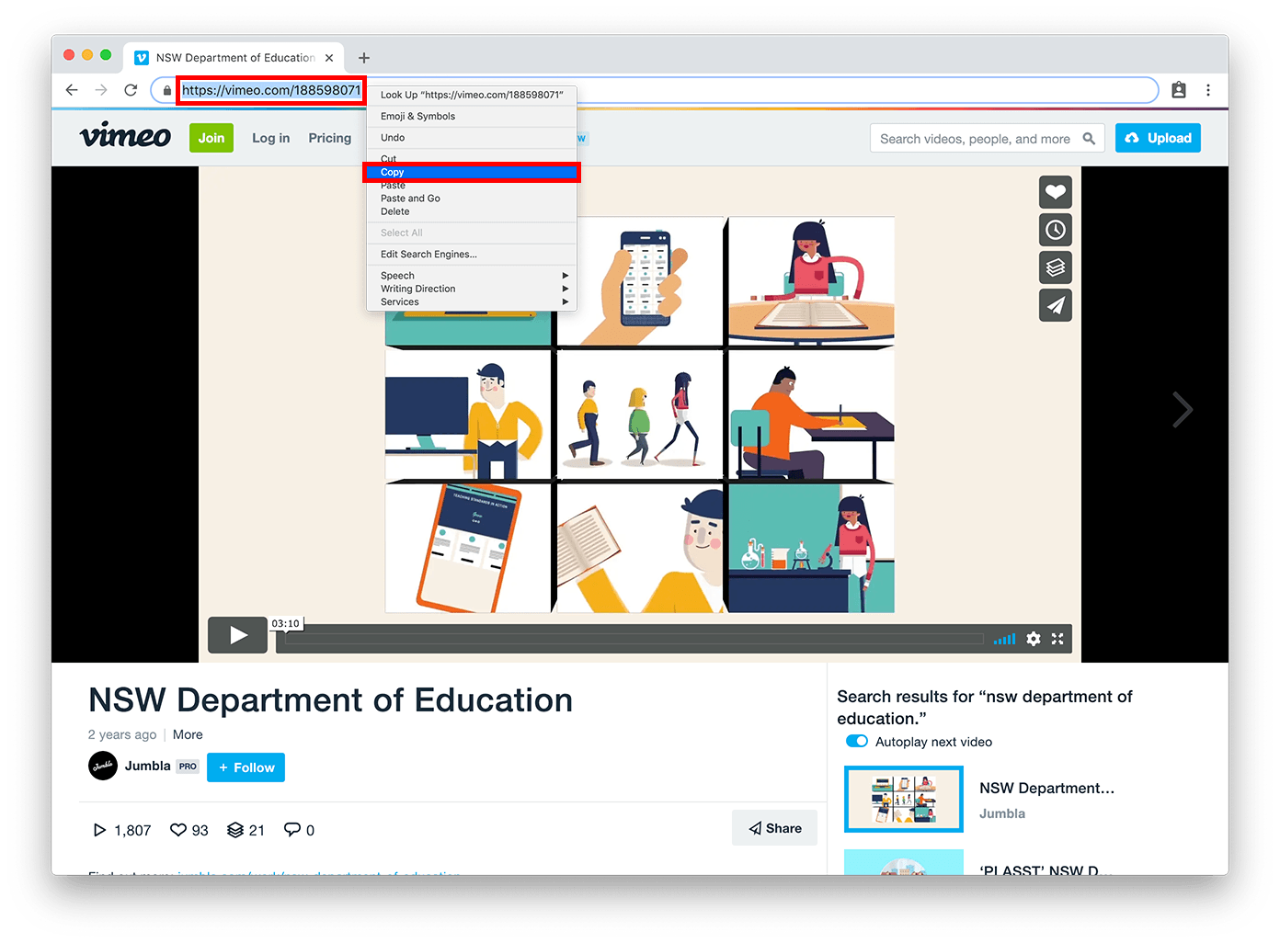Click the Jumbla avatar
This screenshot has width=1280, height=943.
(103, 766)
